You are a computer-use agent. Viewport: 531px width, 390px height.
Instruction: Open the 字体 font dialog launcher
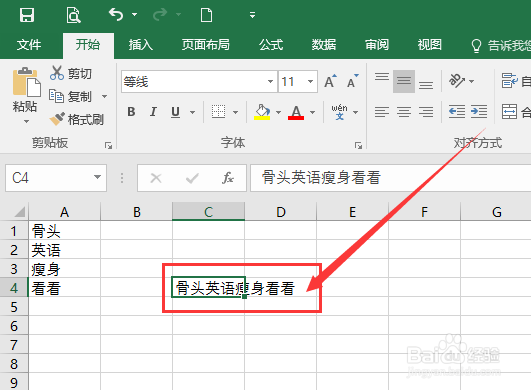tap(358, 146)
